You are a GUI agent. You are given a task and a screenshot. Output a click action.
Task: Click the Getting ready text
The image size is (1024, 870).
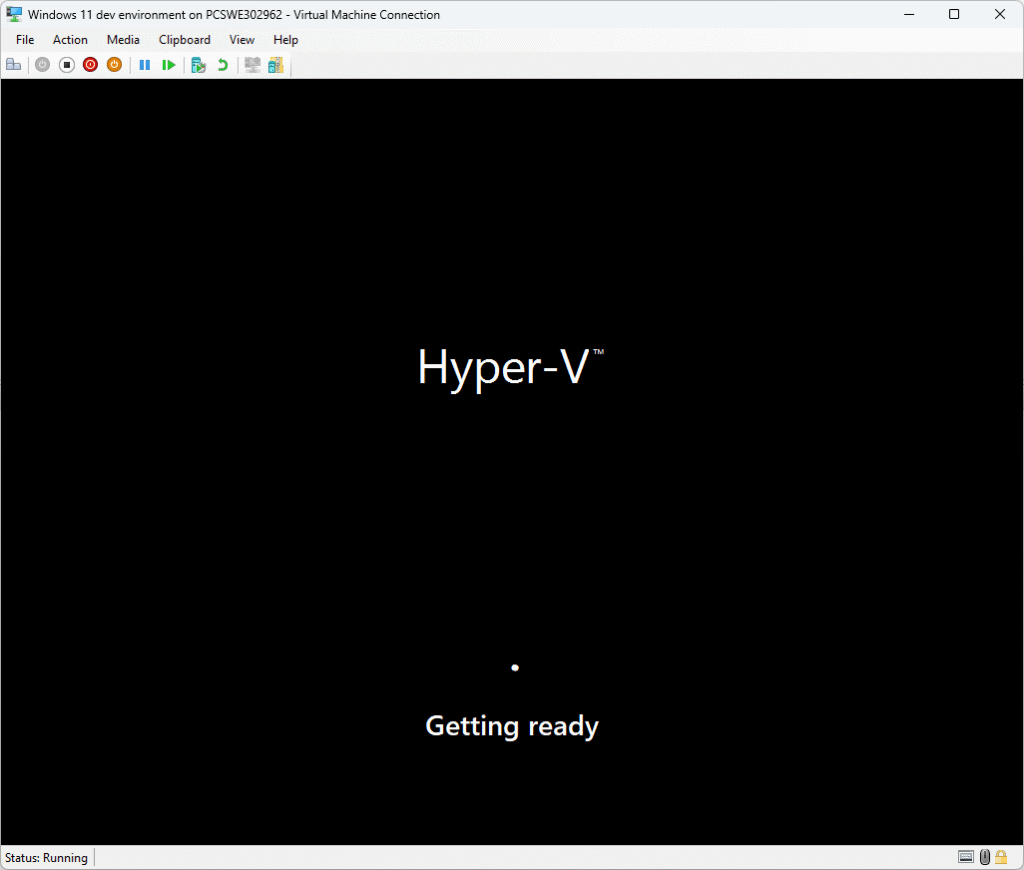pyautogui.click(x=512, y=726)
